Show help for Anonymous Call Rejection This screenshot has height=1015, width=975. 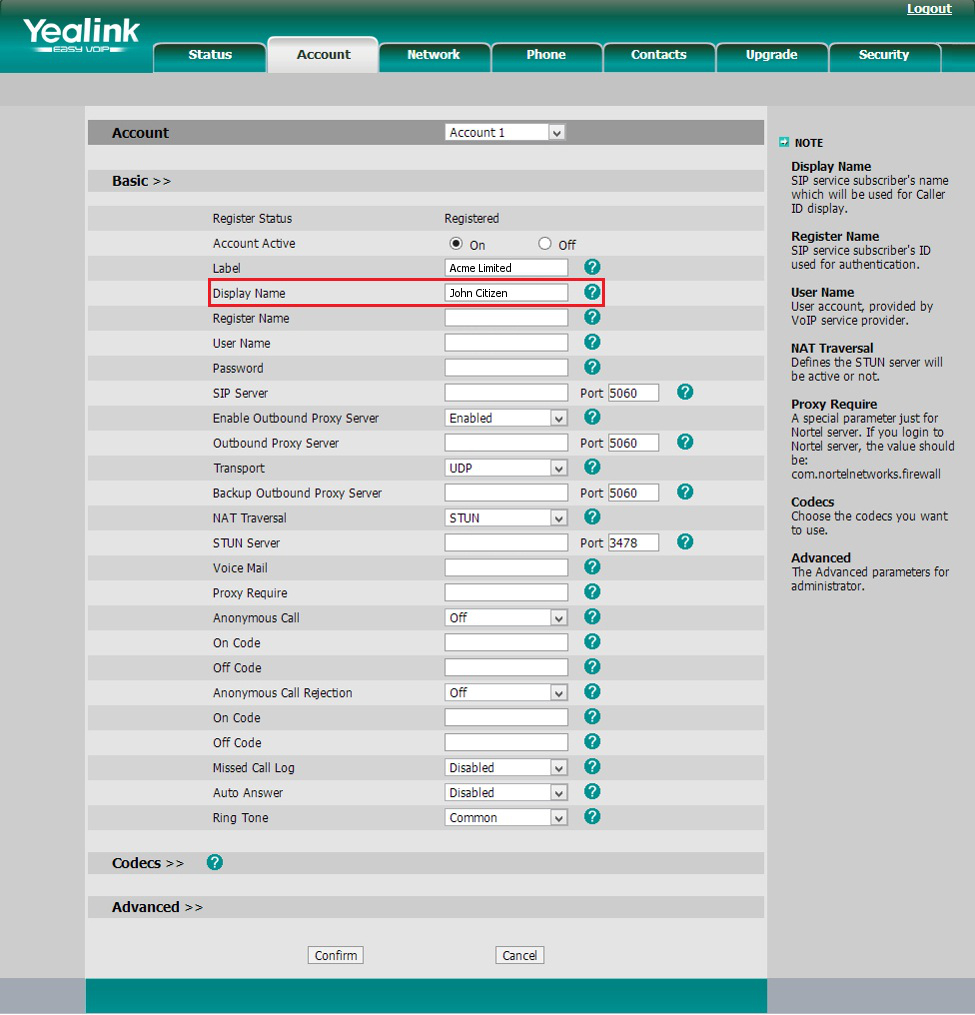click(592, 692)
